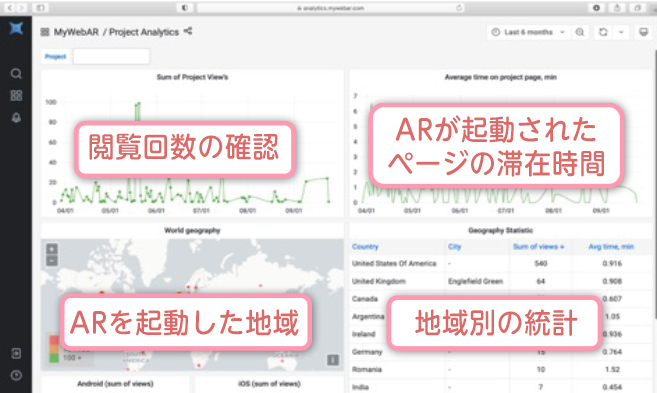Go forward with the browser forward arrow
This screenshot has width=657, height=393.
[x=21, y=8]
